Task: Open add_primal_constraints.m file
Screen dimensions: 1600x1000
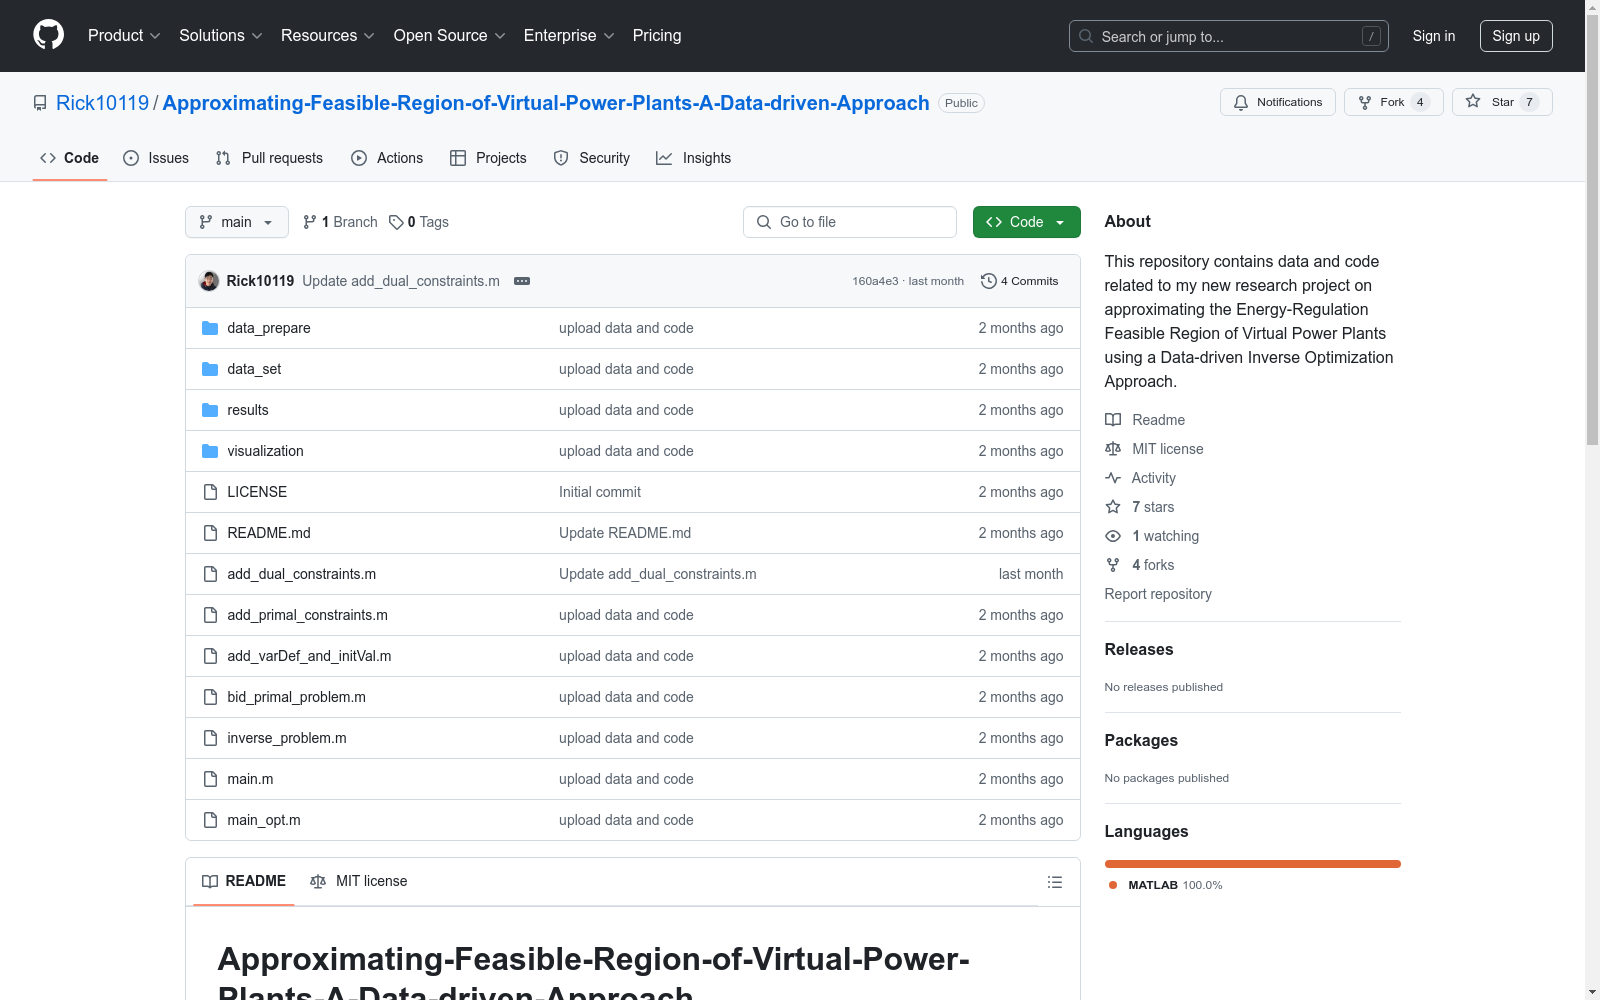Action: pyautogui.click(x=308, y=615)
